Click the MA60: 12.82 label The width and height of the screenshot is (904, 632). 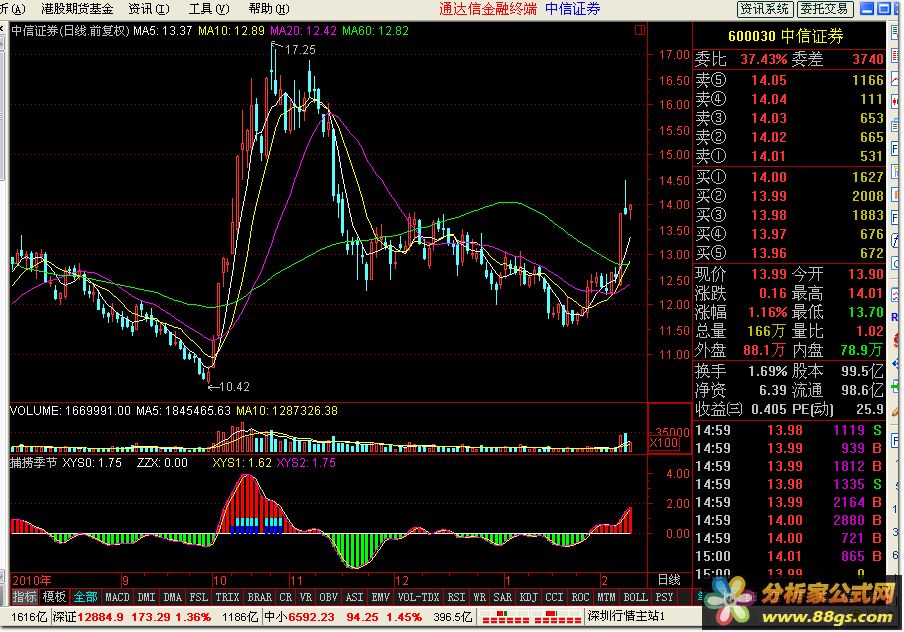pyautogui.click(x=375, y=31)
